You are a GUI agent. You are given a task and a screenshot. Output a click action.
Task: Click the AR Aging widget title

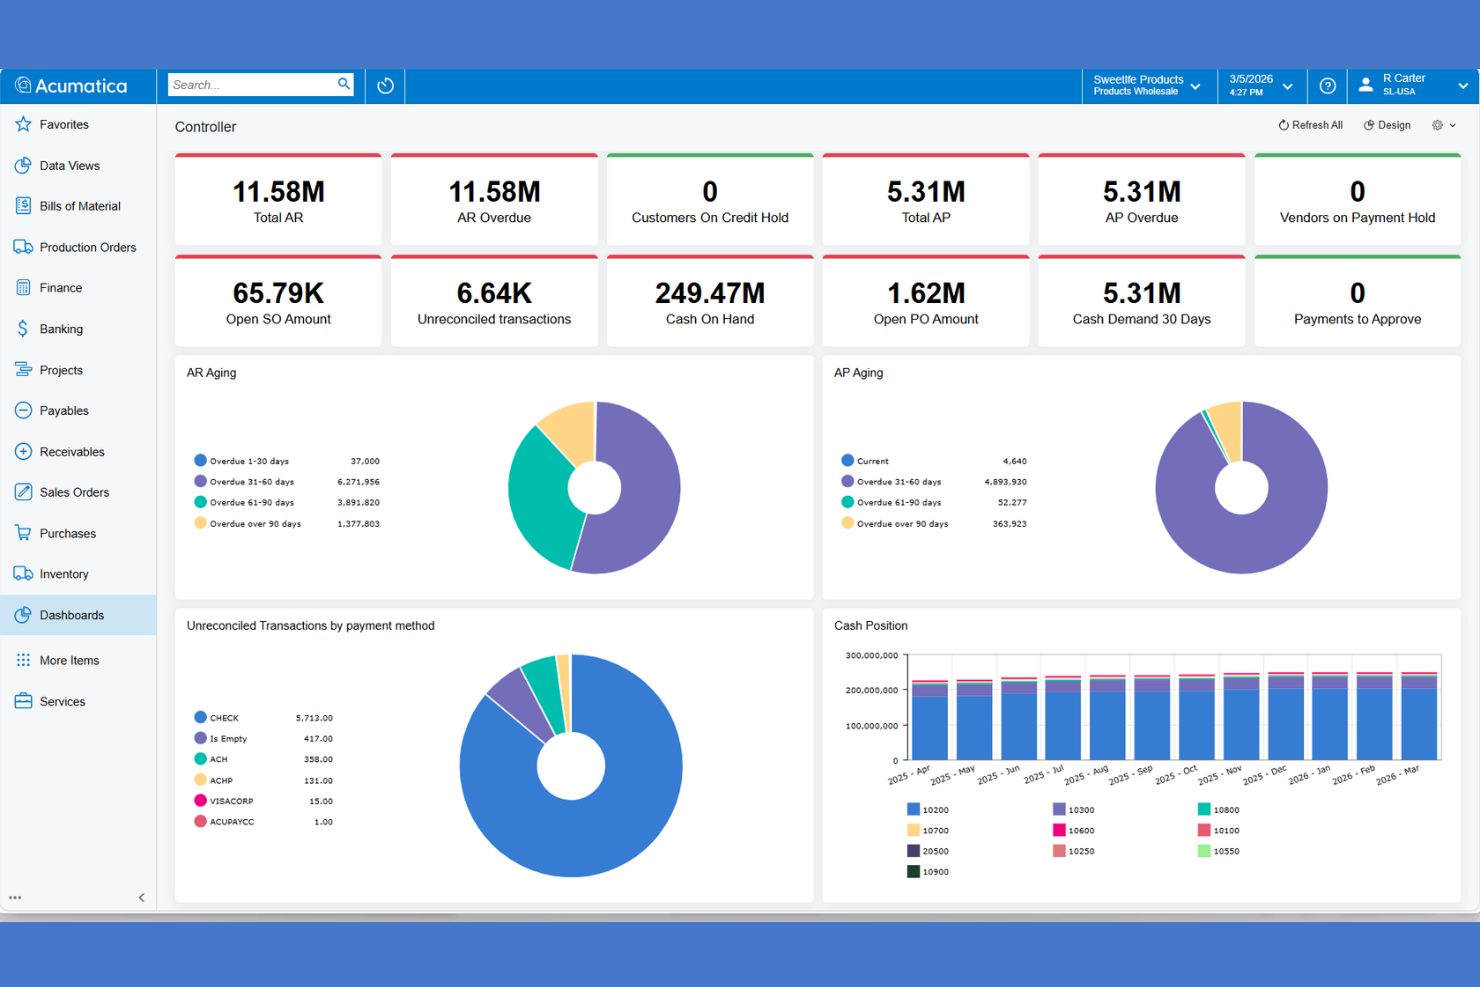coord(211,372)
